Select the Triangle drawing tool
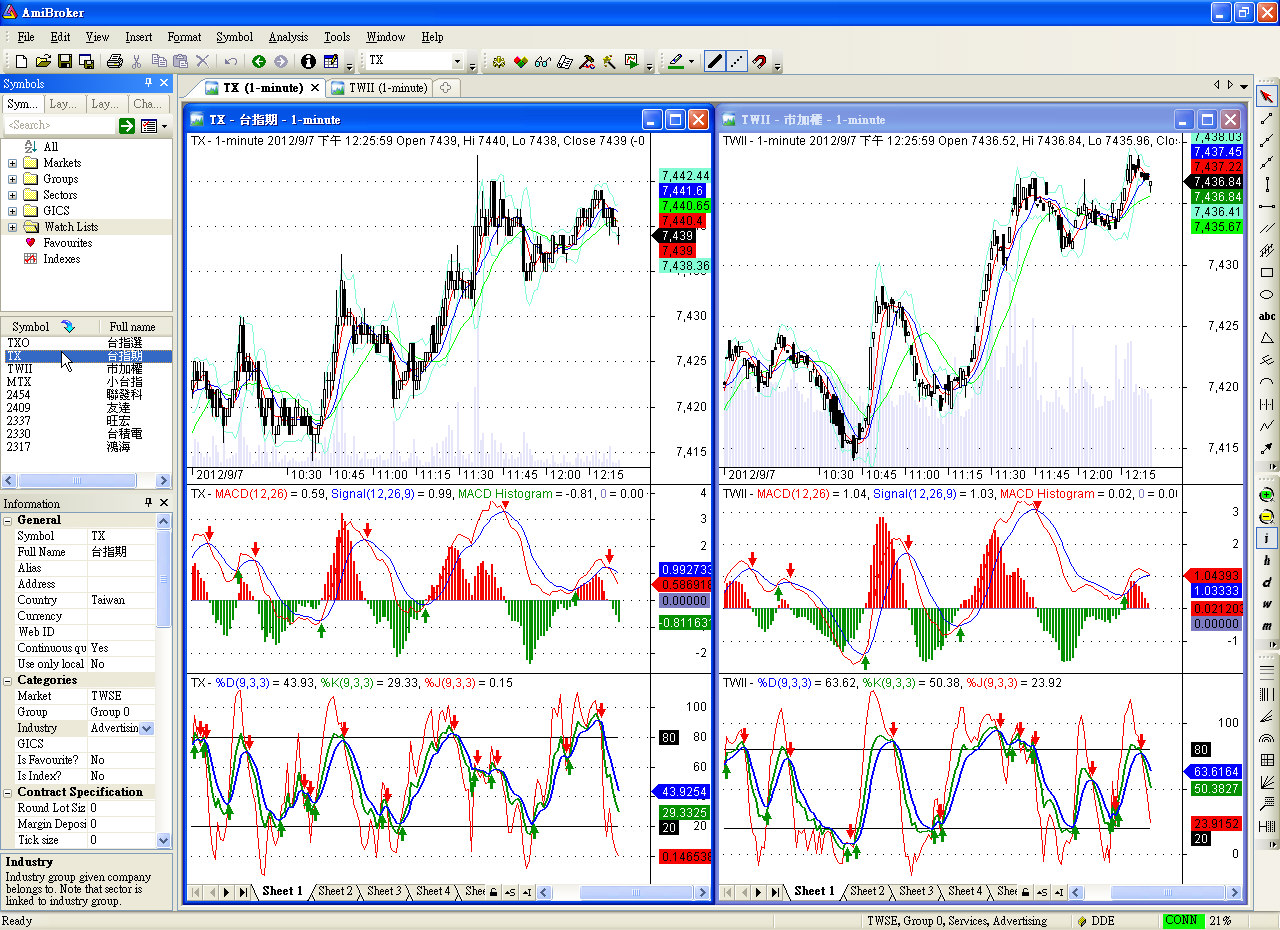Screen dimensions: 1280x930 [1267, 338]
